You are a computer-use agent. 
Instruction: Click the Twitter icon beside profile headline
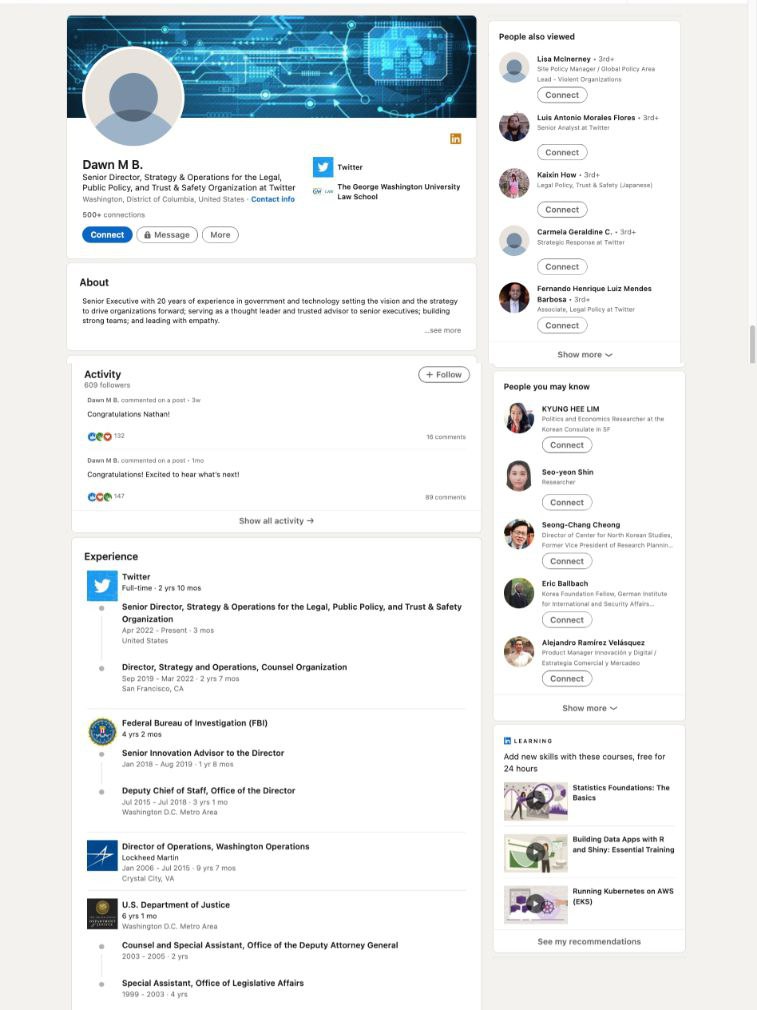[323, 167]
